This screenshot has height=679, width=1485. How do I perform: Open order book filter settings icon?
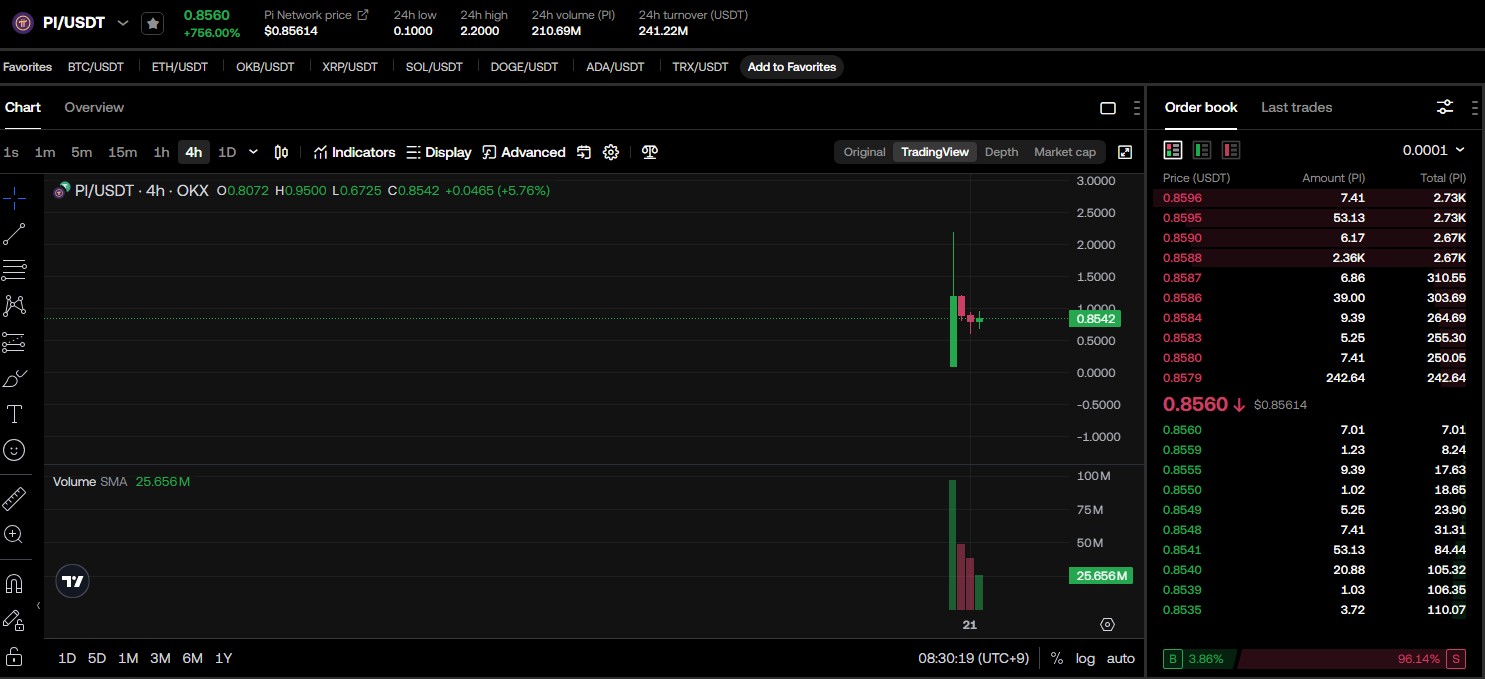1445,107
